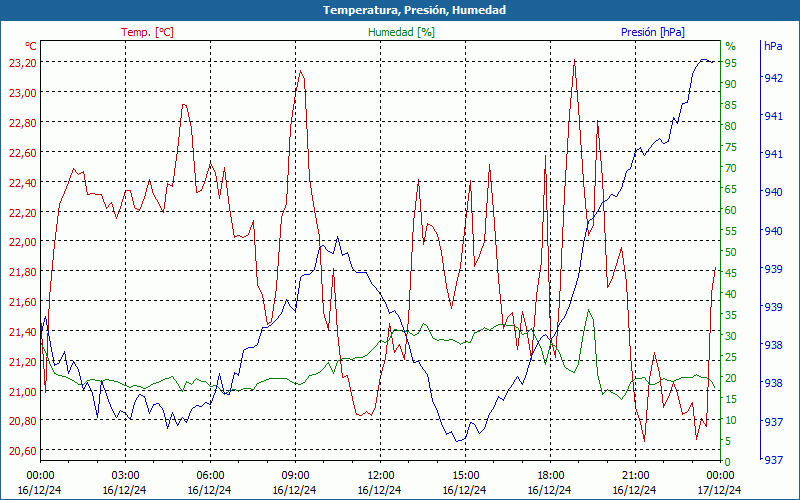Click the green "%" axis unit label
Viewport: 800px width, 500px height.
point(731,46)
